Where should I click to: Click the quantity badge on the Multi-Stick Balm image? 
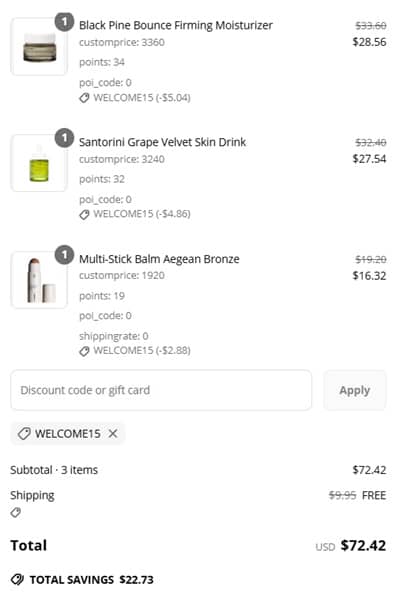64,254
